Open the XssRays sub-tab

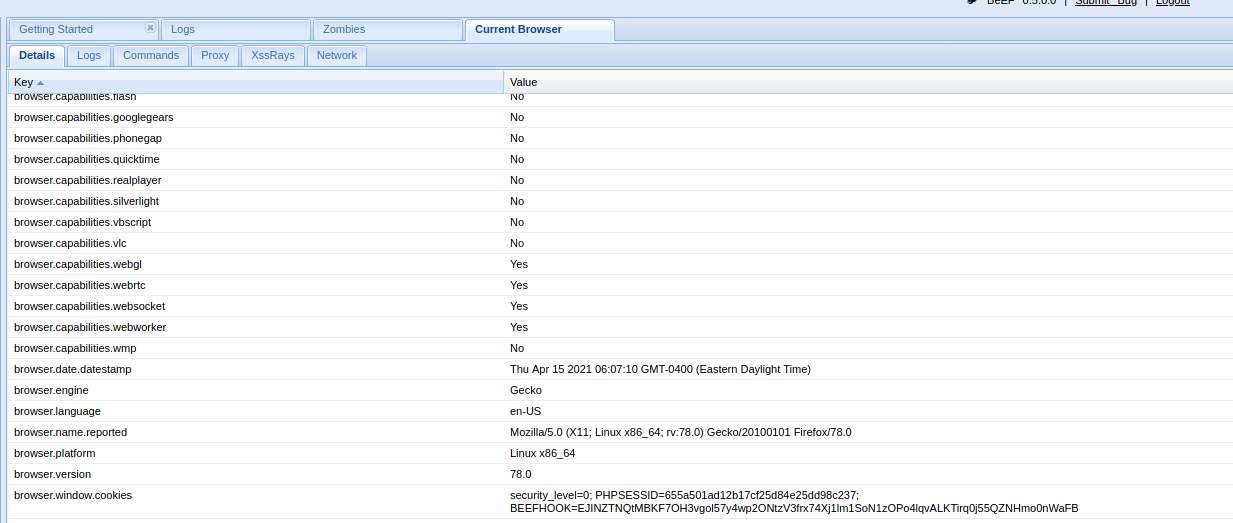coord(273,56)
